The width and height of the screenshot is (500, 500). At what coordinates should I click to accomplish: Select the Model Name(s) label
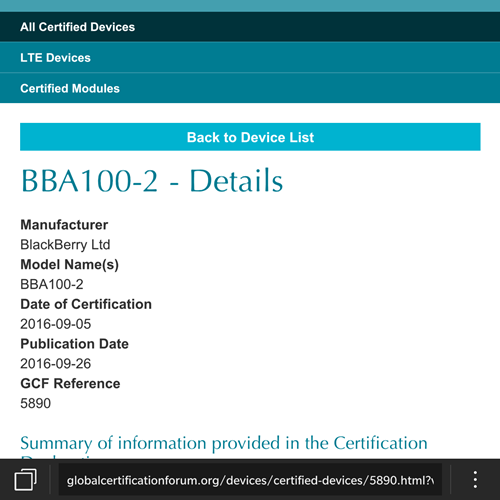point(70,265)
